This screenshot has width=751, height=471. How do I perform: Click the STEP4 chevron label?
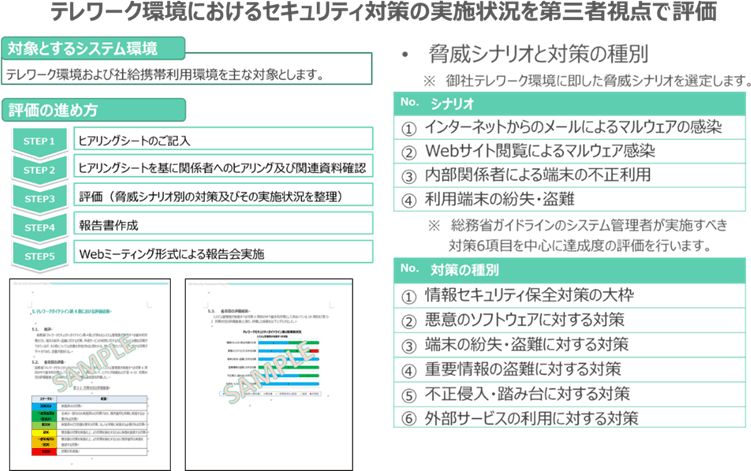click(x=40, y=228)
